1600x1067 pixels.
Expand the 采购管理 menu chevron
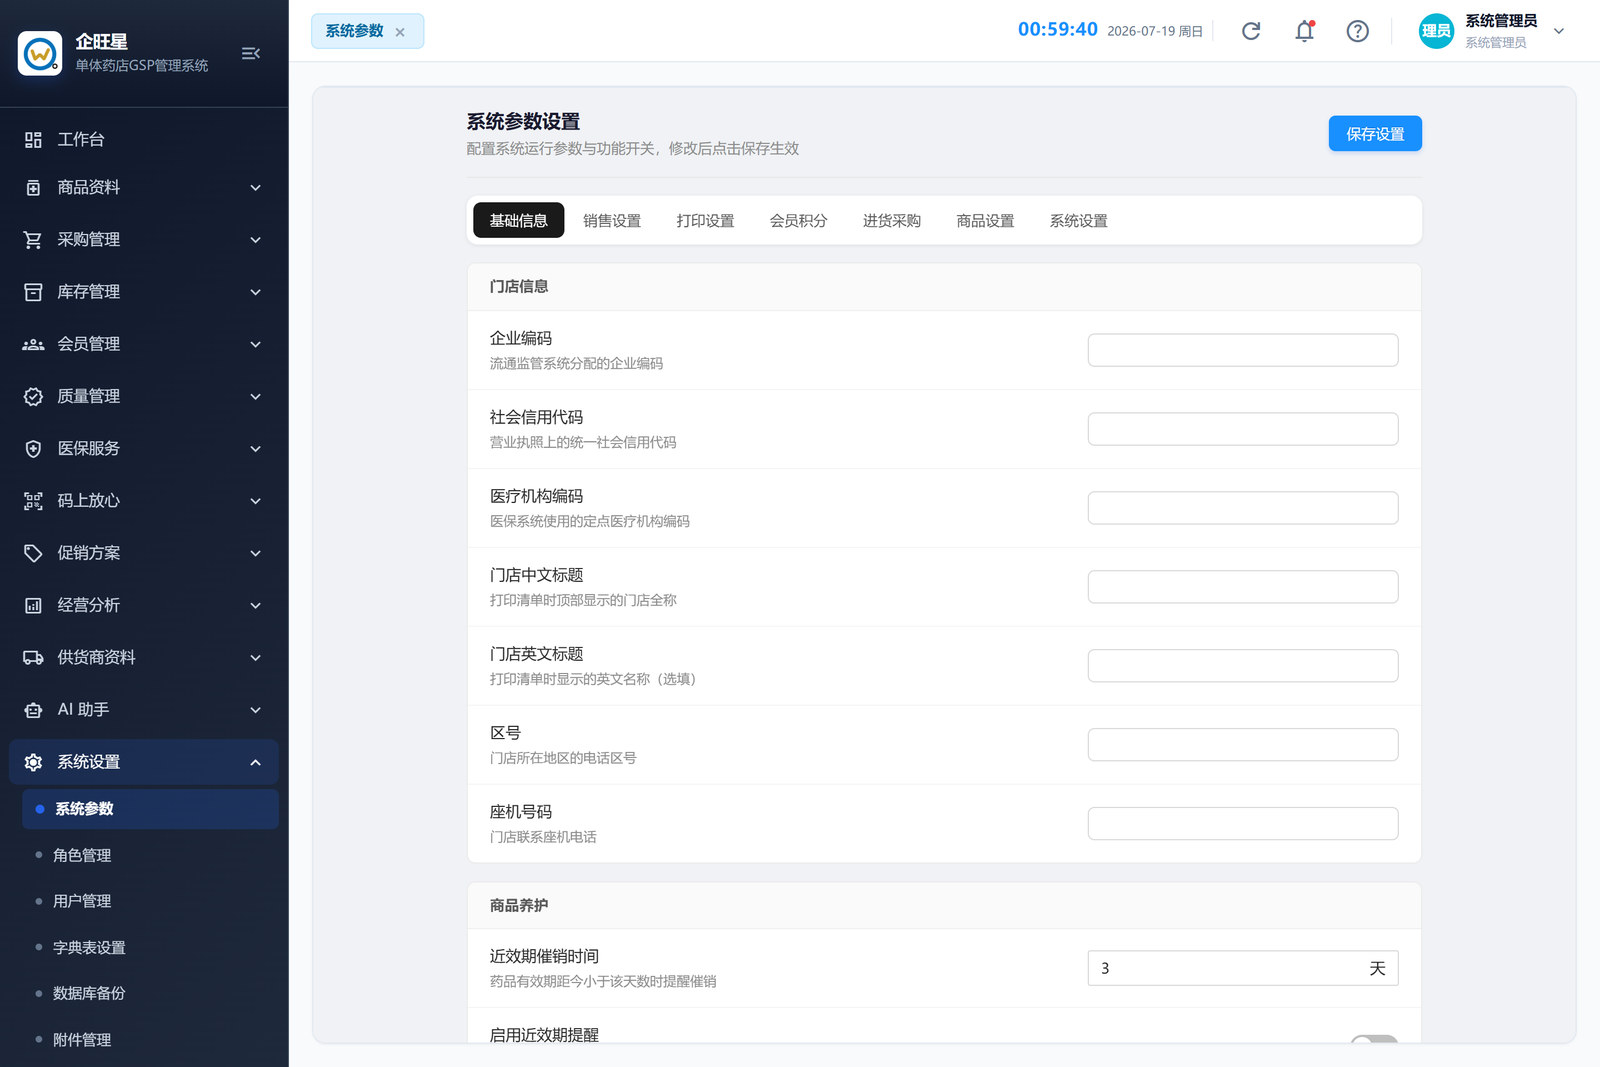click(x=255, y=240)
